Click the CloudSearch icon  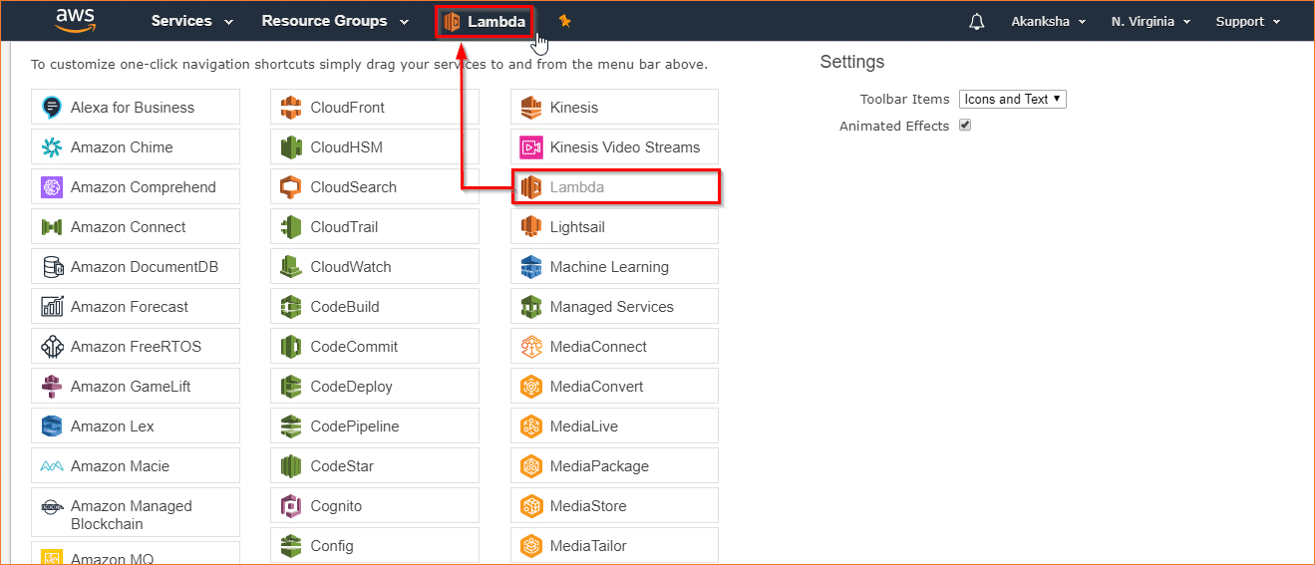pyautogui.click(x=291, y=187)
